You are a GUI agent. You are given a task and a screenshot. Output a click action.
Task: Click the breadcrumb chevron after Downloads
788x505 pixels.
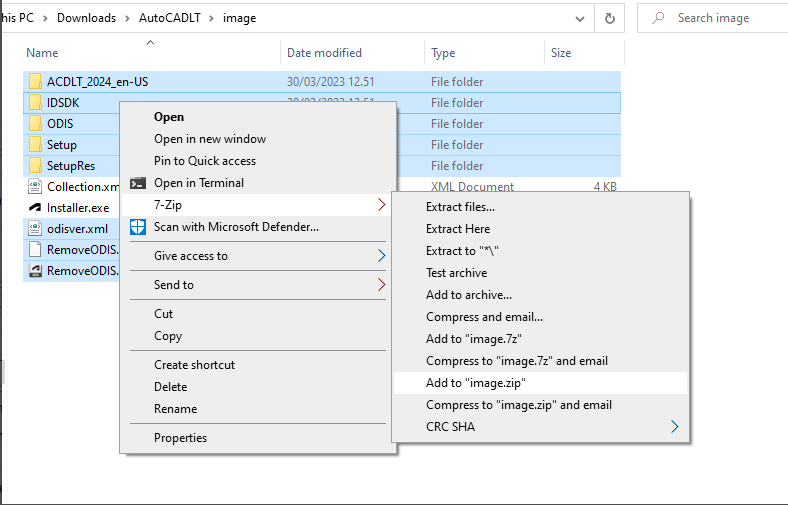click(127, 19)
